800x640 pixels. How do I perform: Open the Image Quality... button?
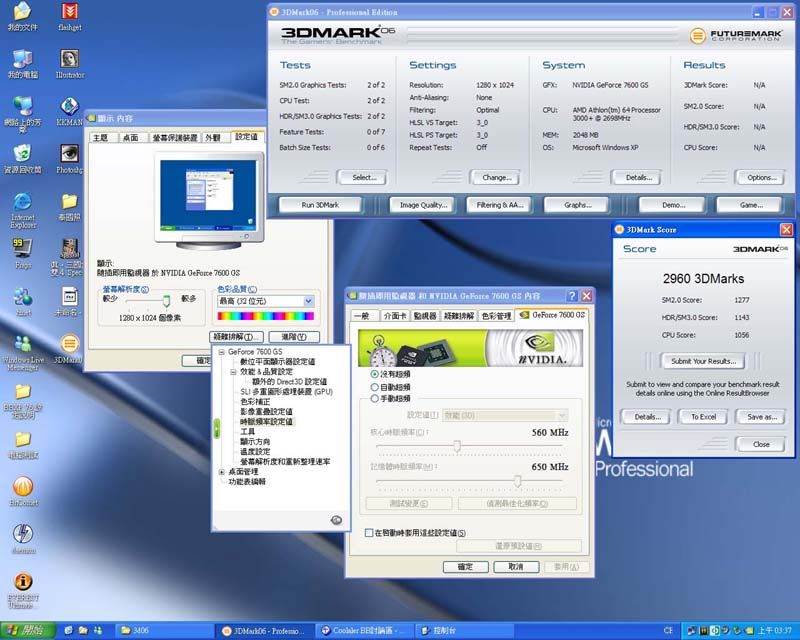pyautogui.click(x=423, y=205)
